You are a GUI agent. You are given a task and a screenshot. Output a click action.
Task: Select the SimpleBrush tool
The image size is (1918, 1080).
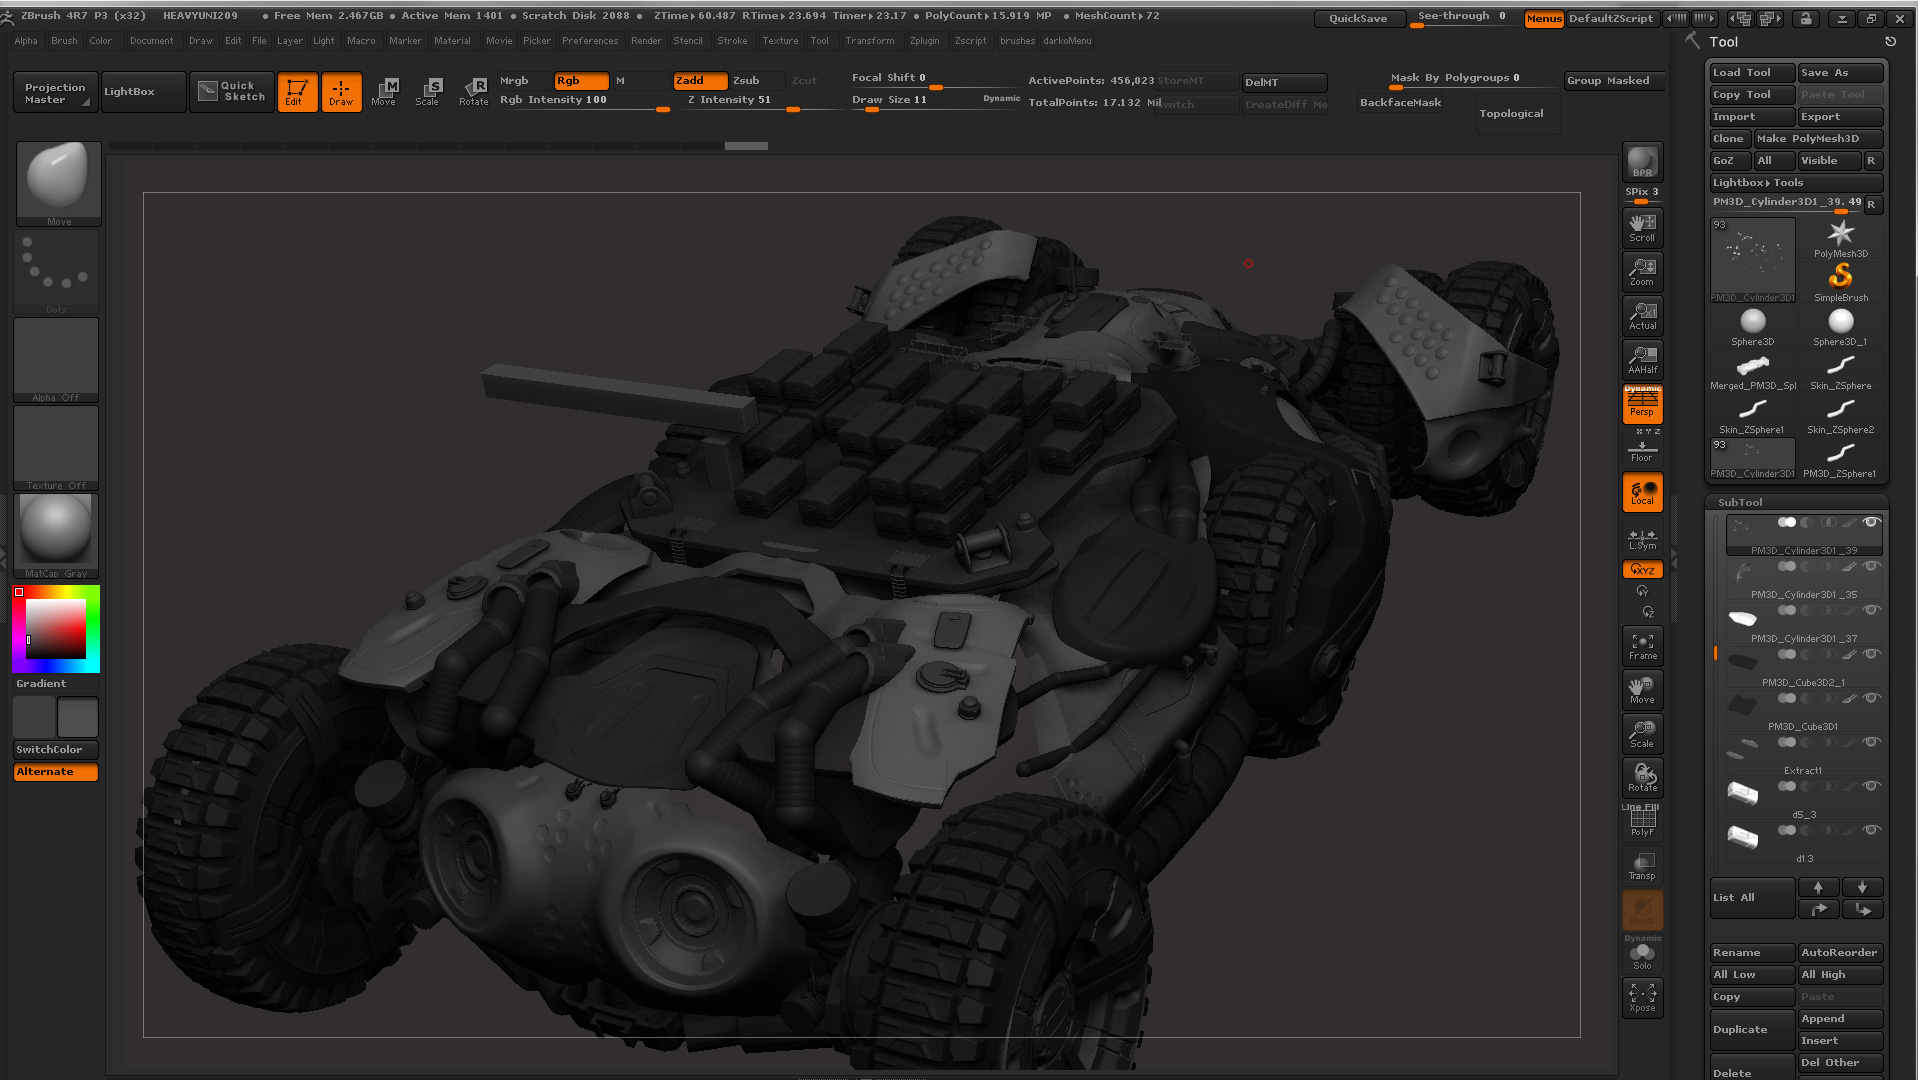click(x=1841, y=282)
